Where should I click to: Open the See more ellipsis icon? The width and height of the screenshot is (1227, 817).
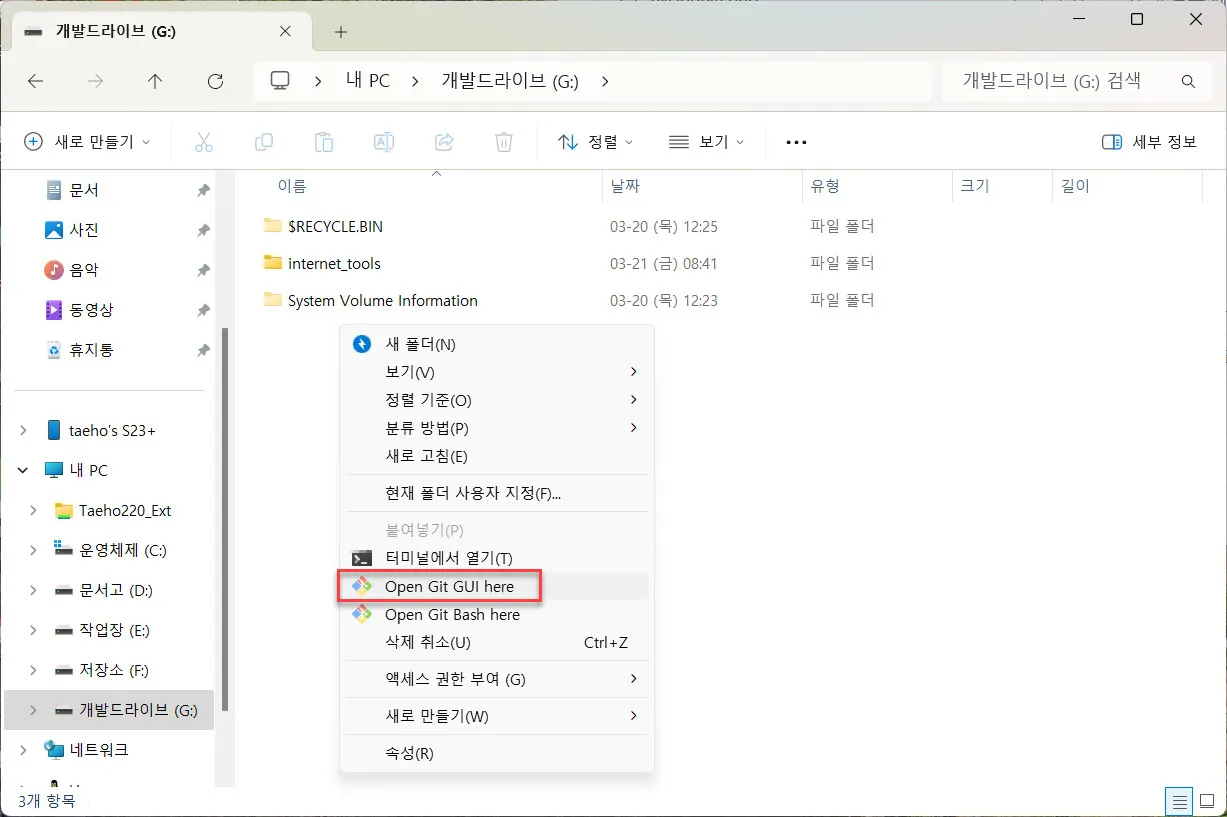pyautogui.click(x=795, y=141)
